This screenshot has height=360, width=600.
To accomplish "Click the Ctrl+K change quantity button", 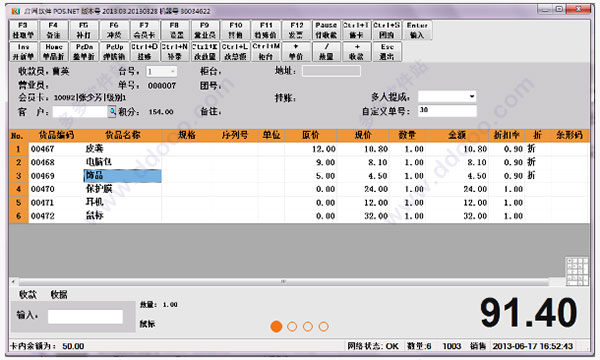I will (x=205, y=51).
